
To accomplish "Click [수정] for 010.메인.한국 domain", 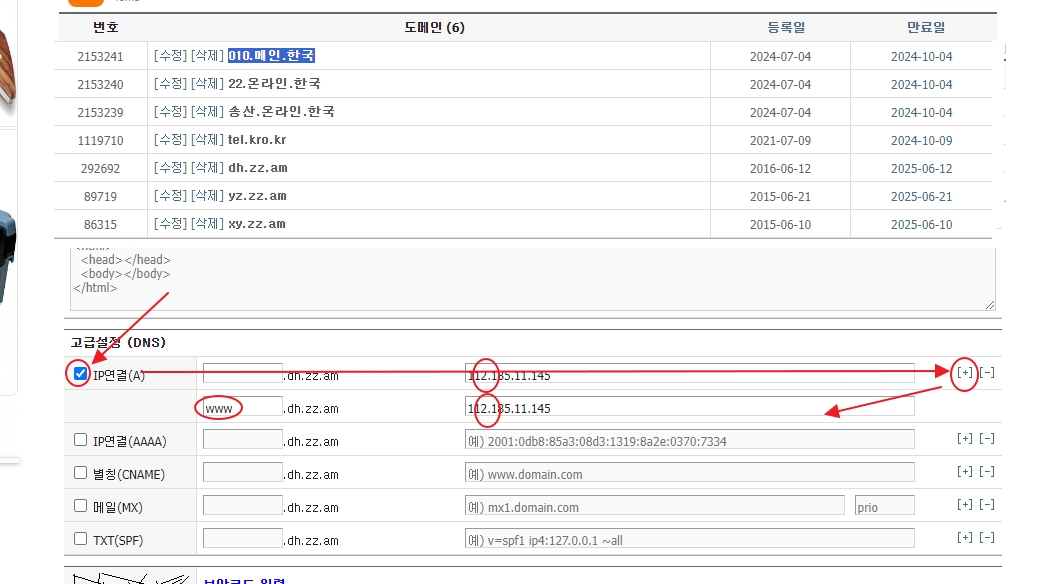I will (170, 56).
